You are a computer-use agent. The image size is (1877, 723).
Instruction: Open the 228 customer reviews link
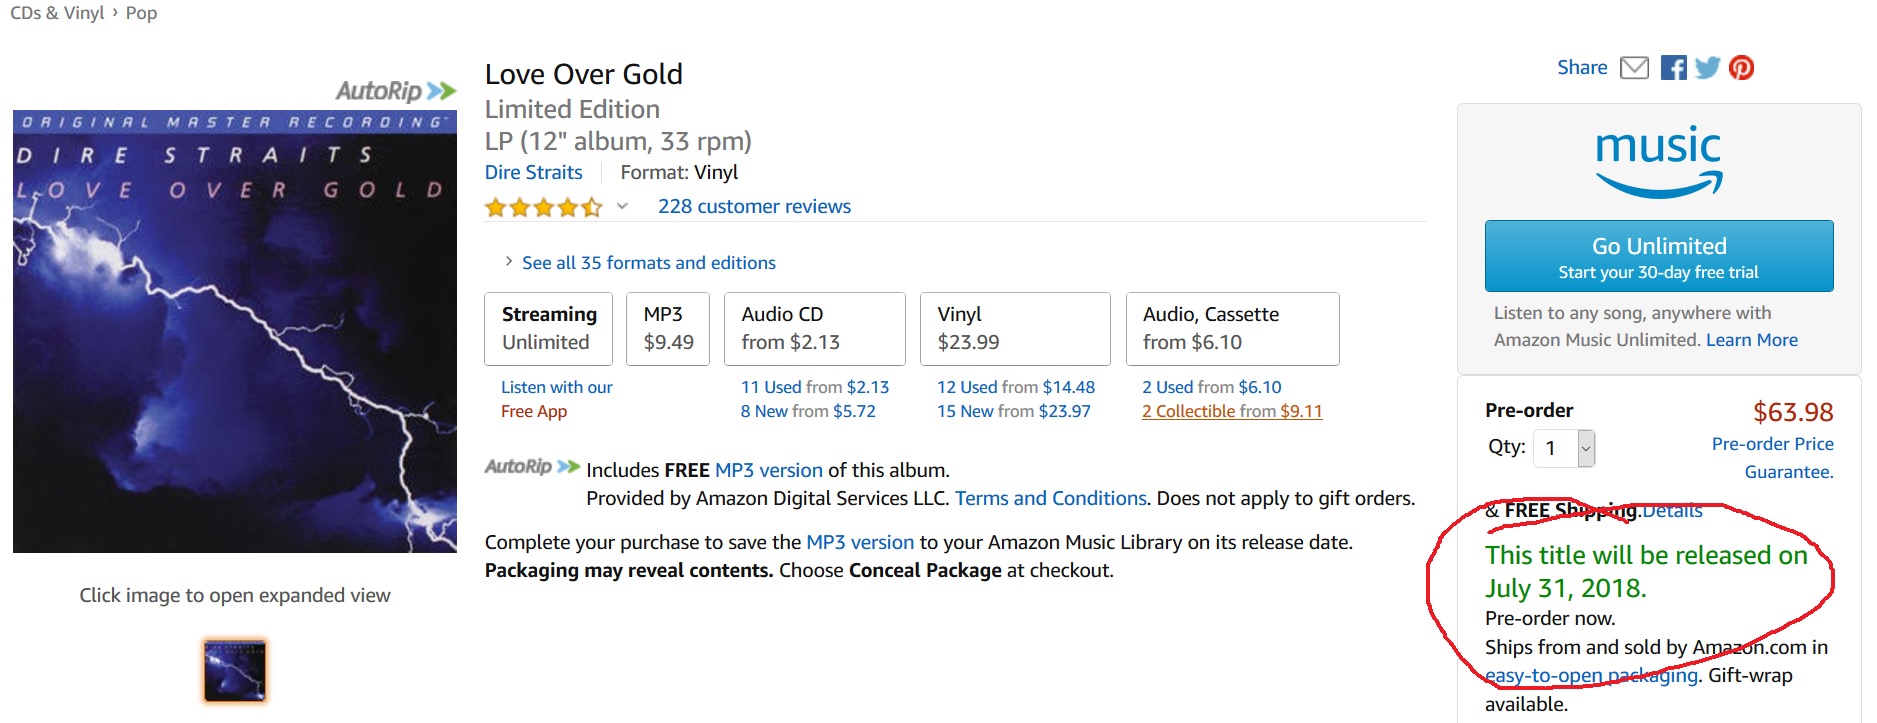pyautogui.click(x=754, y=207)
